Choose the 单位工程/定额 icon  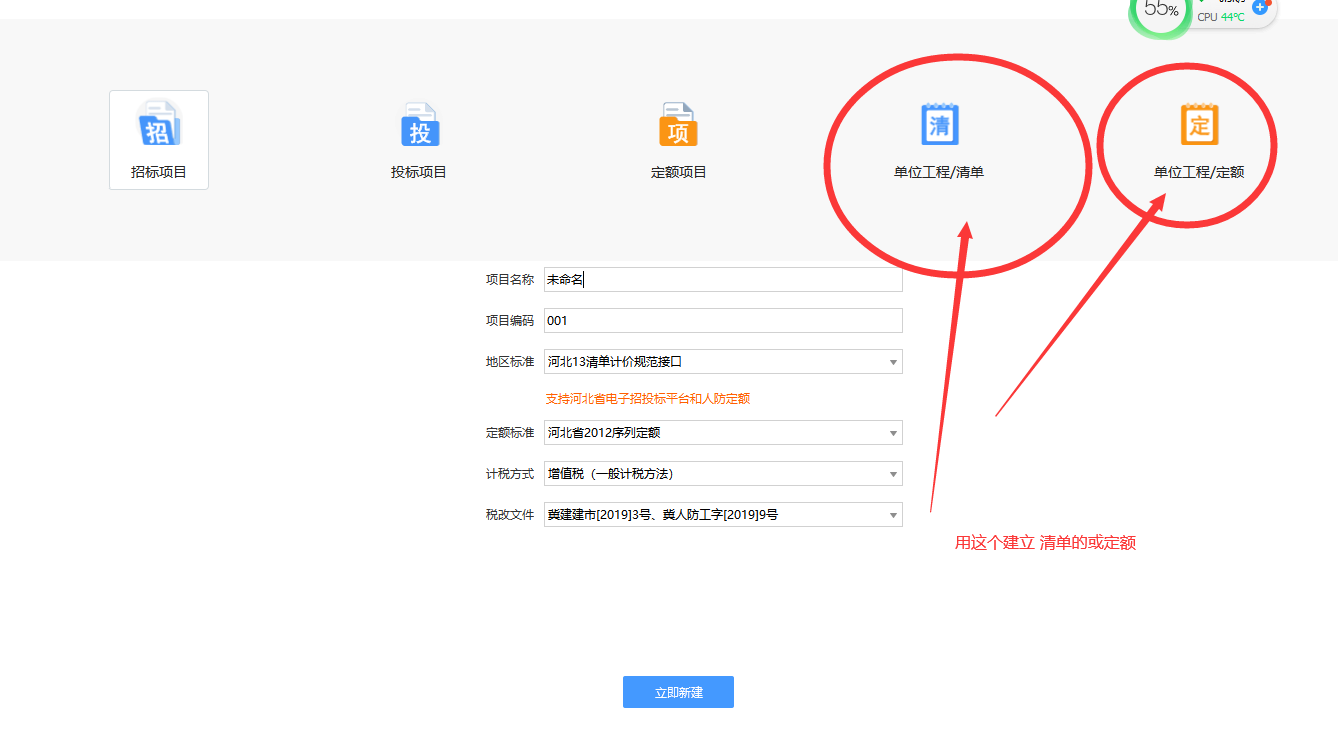point(1199,124)
